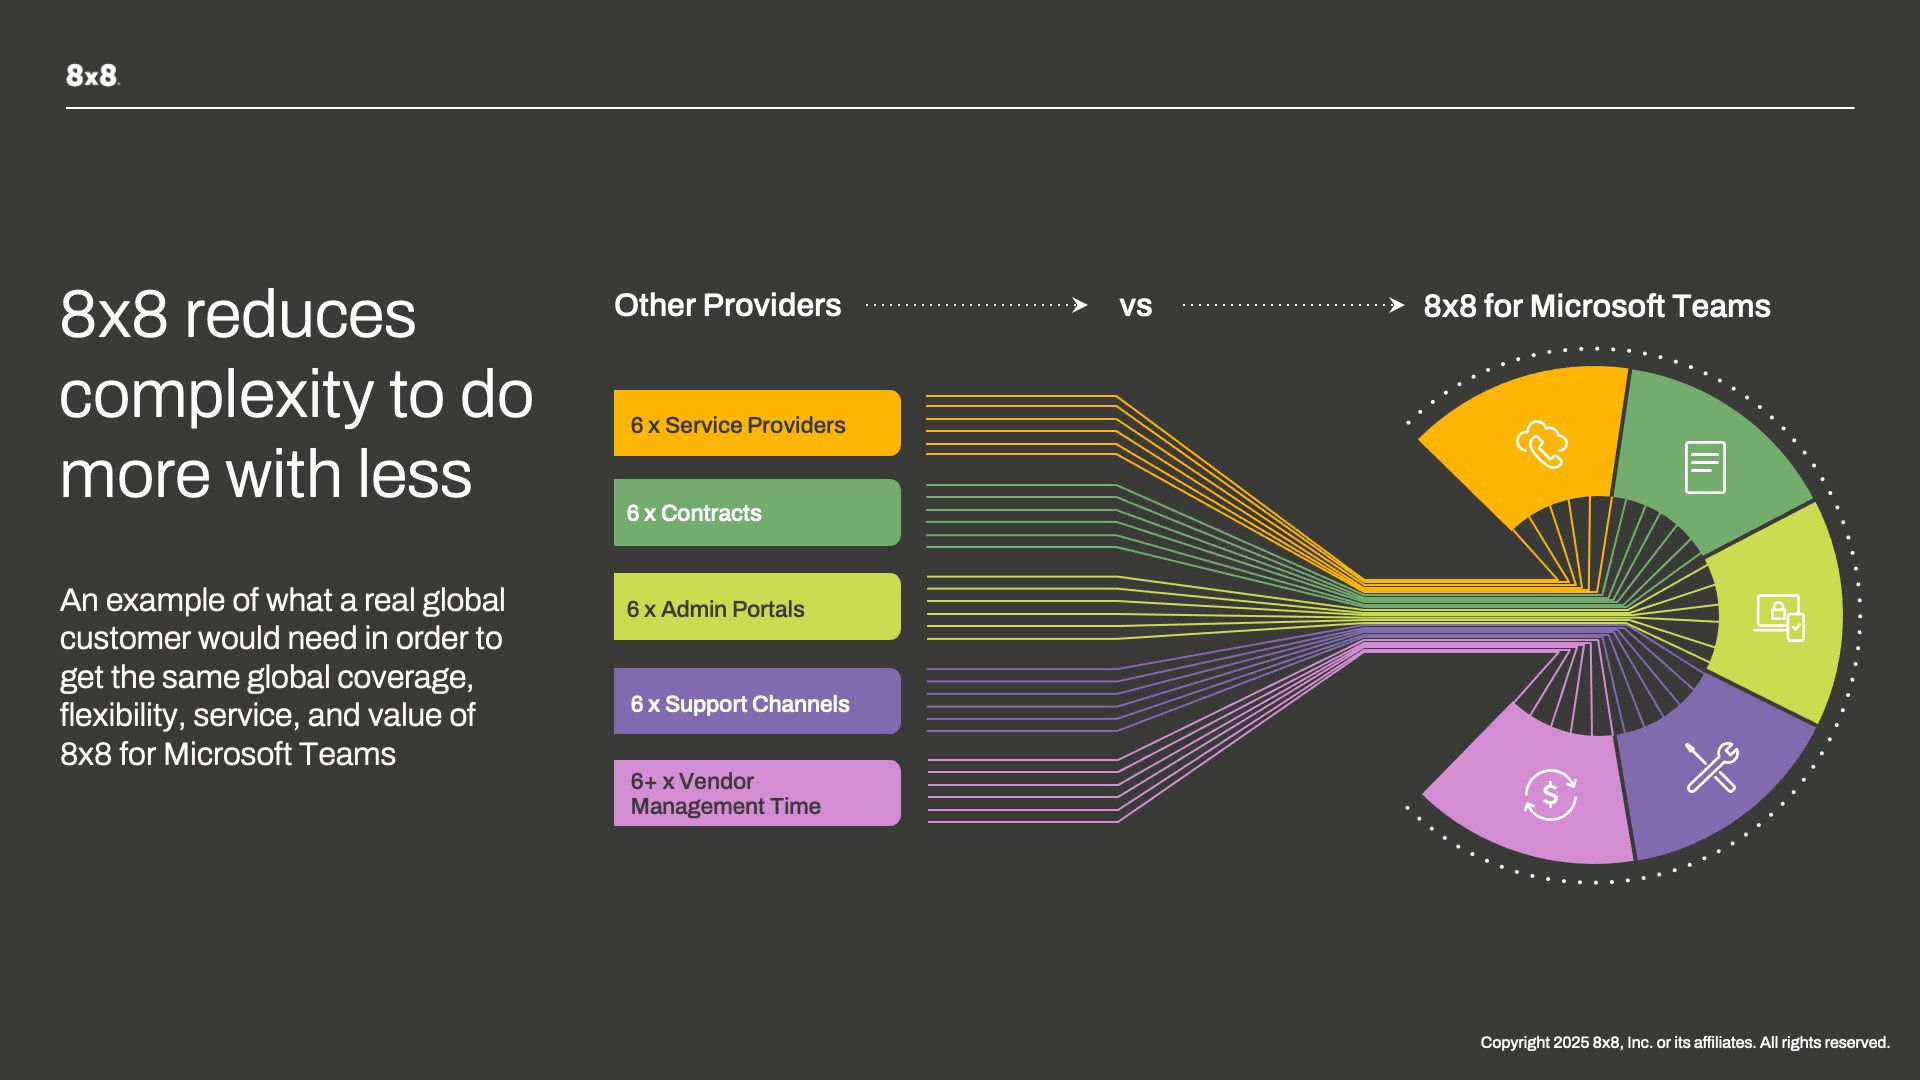Select the 6 x Admin Portals box

pyautogui.click(x=757, y=607)
